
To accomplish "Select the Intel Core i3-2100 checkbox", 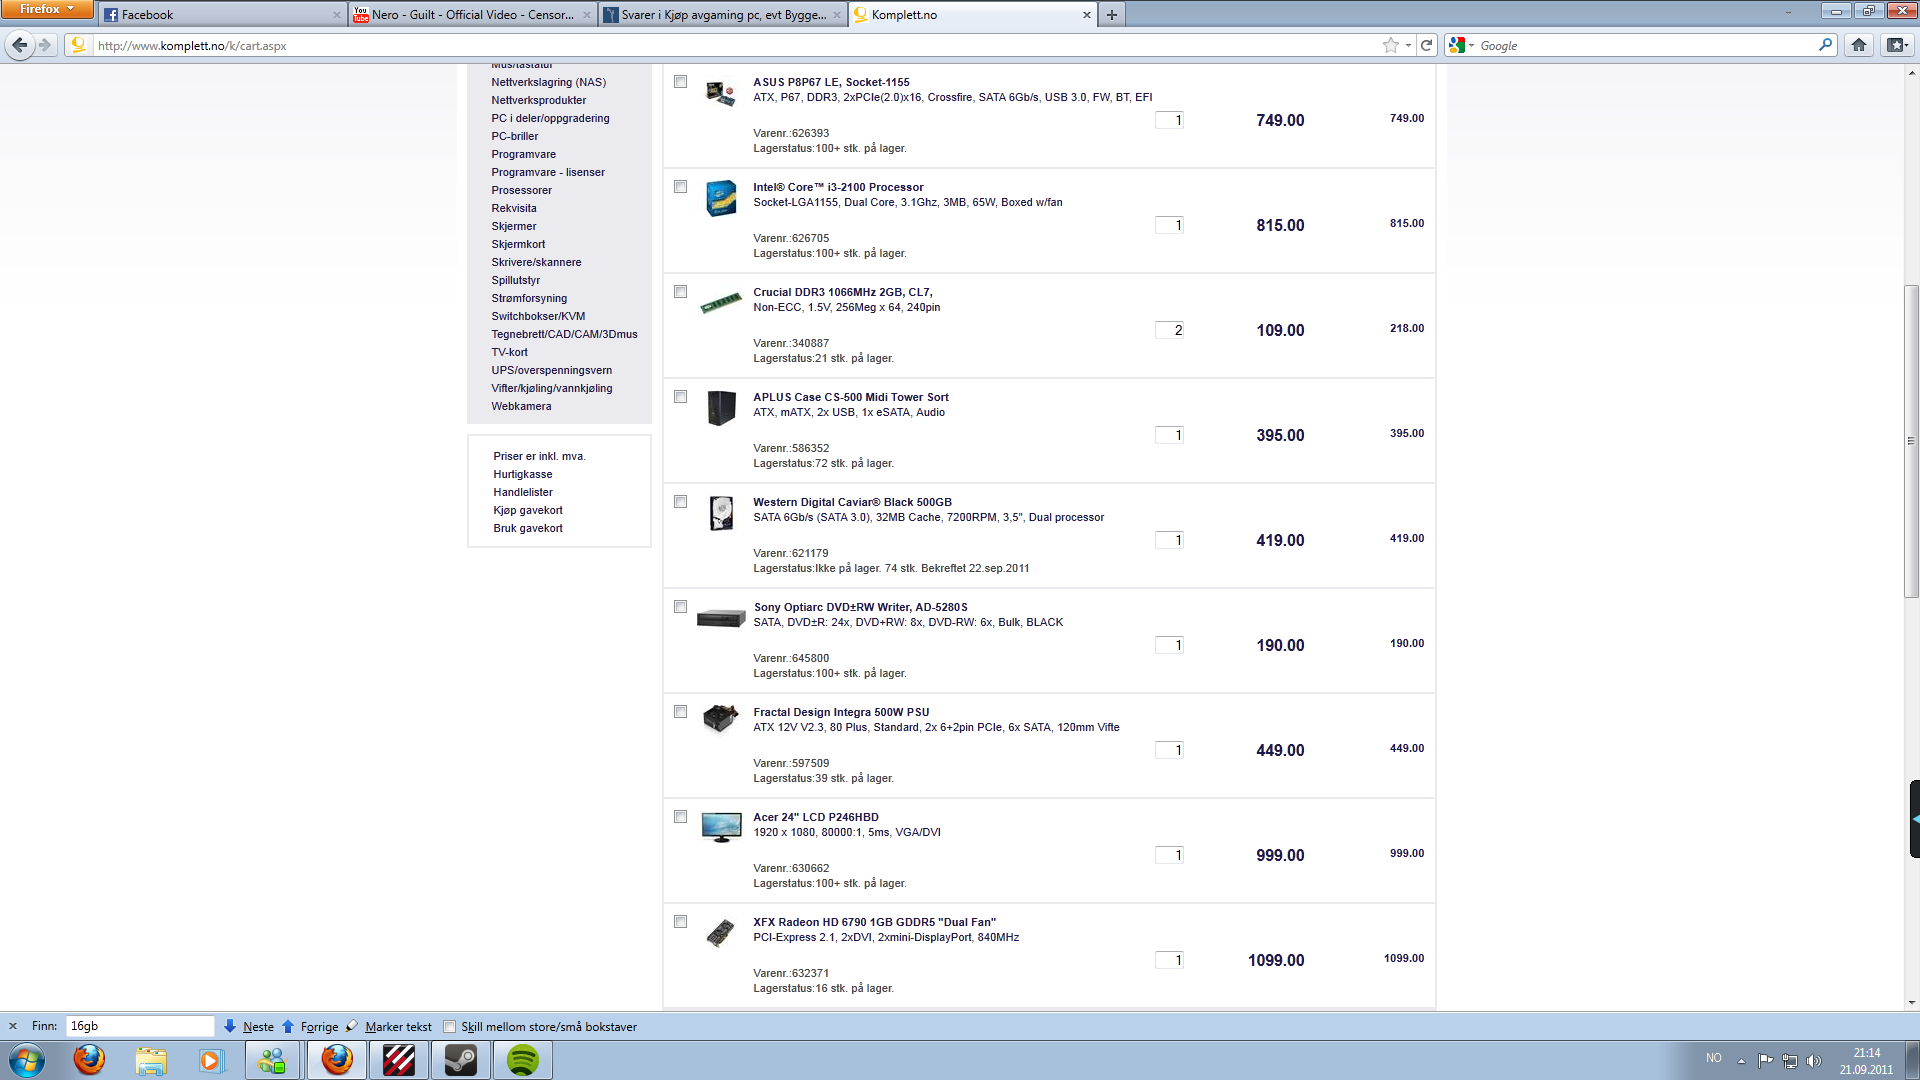I will tap(681, 187).
